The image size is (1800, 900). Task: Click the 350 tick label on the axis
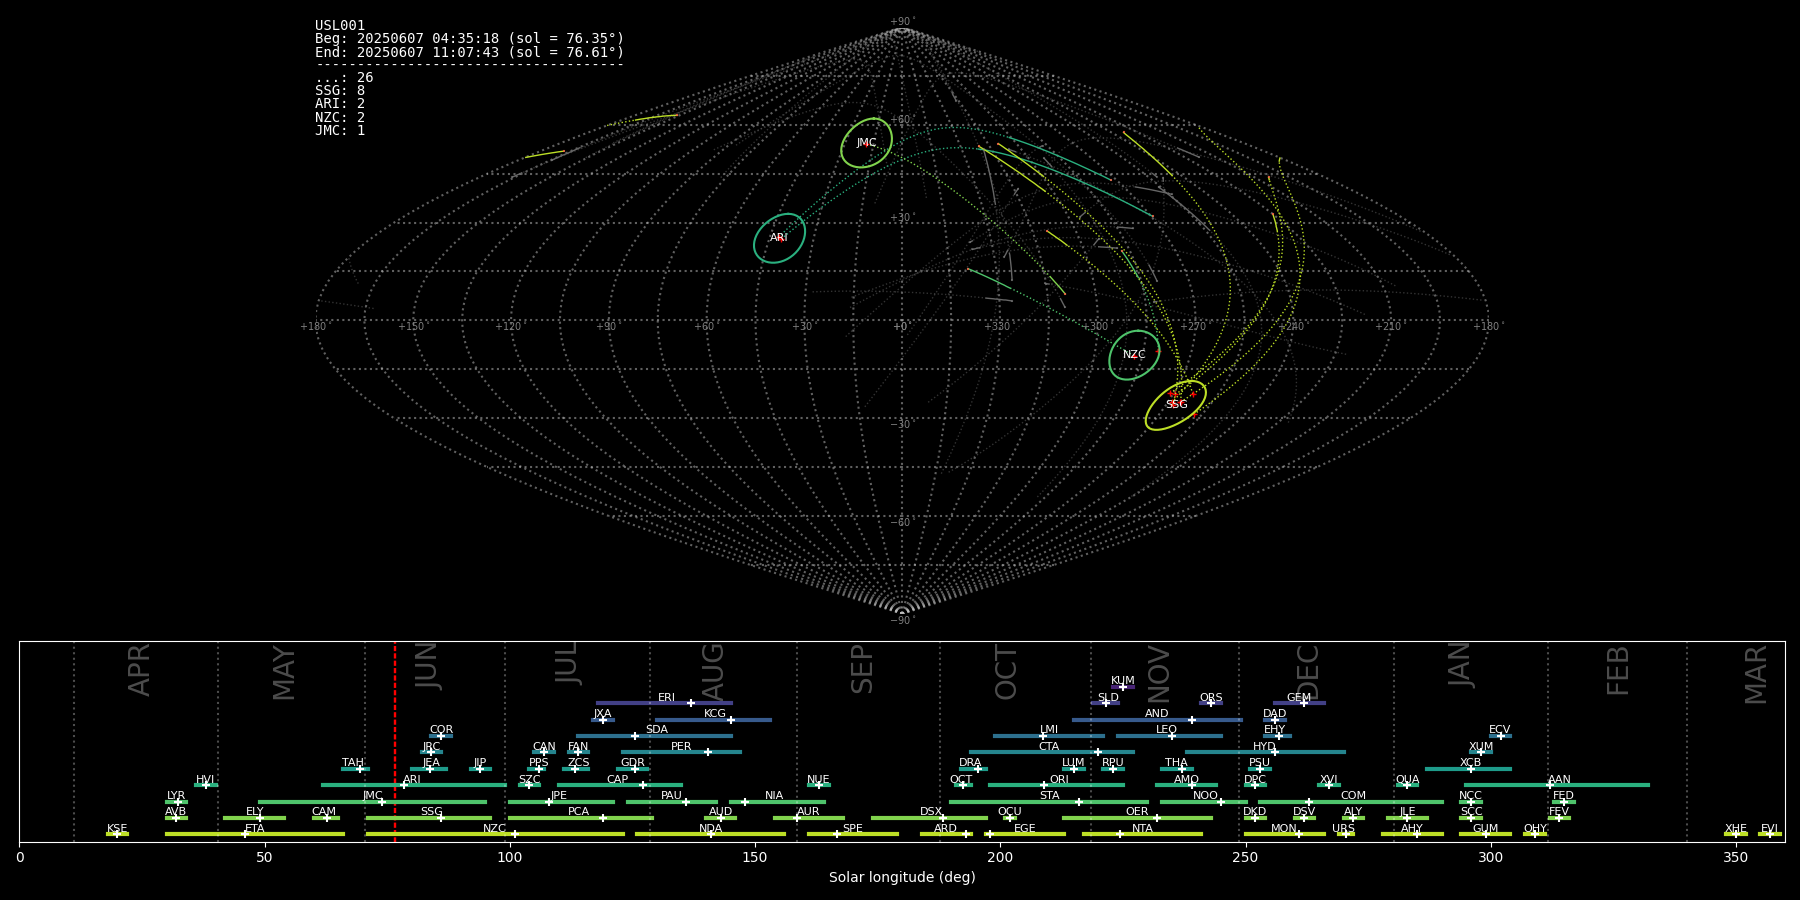pos(1735,857)
